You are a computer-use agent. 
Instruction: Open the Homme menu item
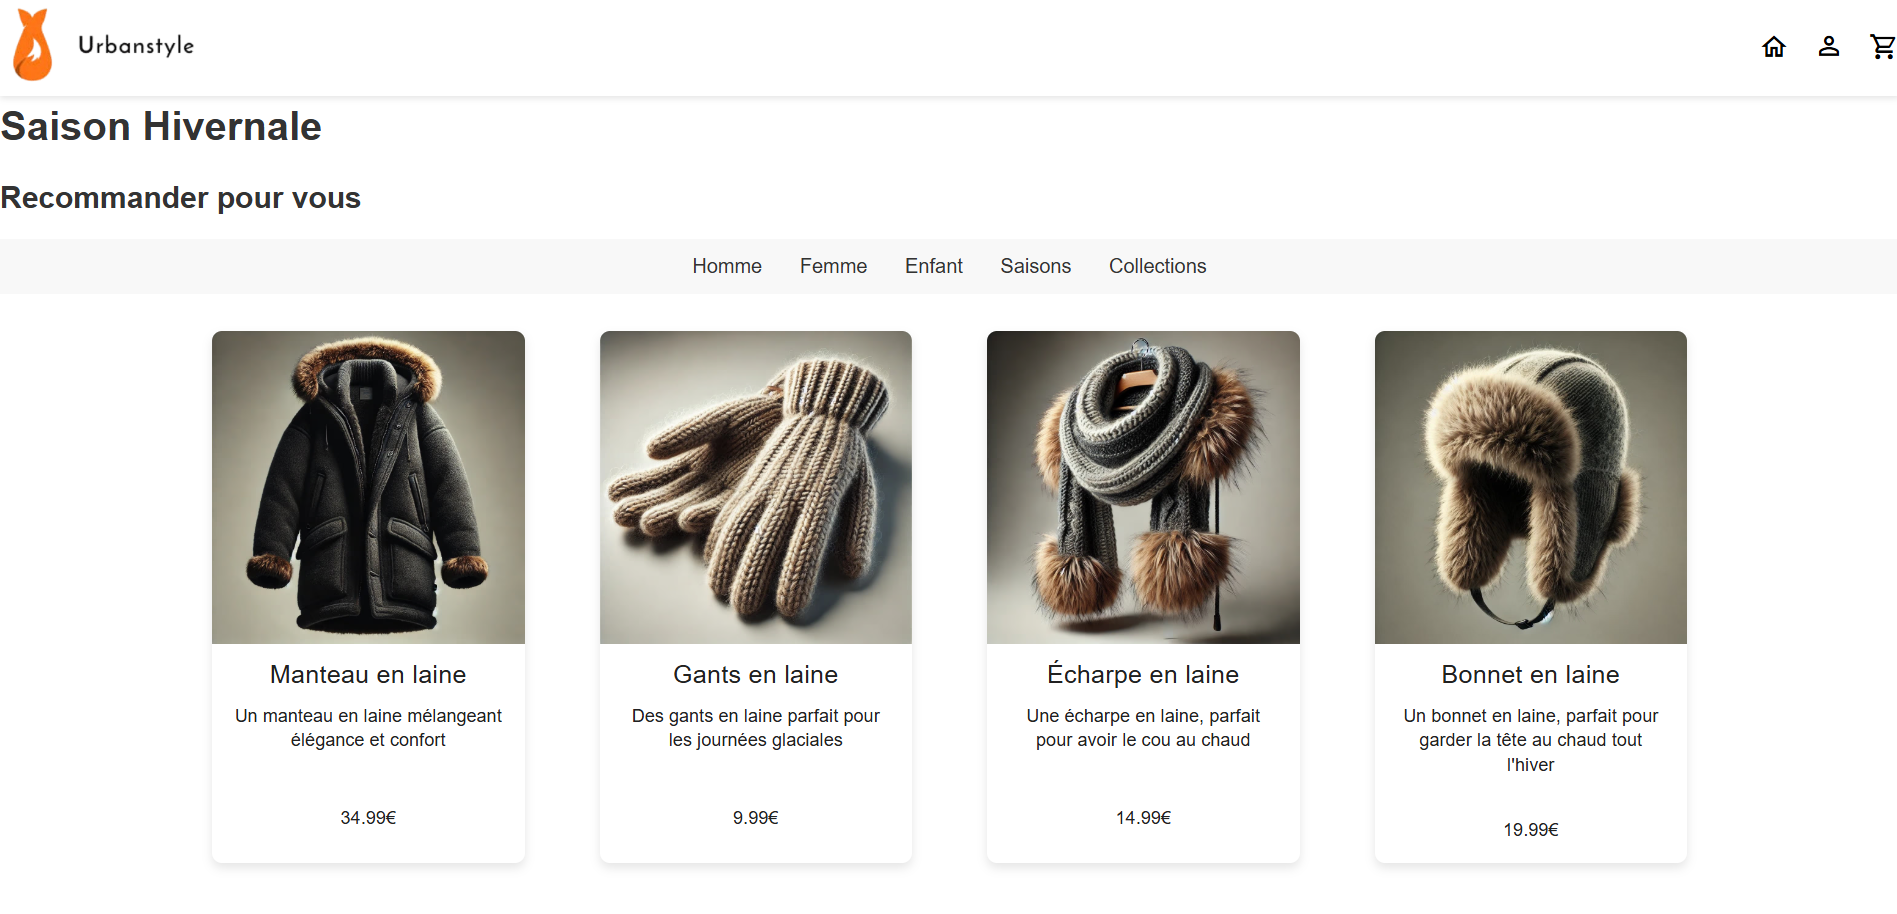point(727,266)
